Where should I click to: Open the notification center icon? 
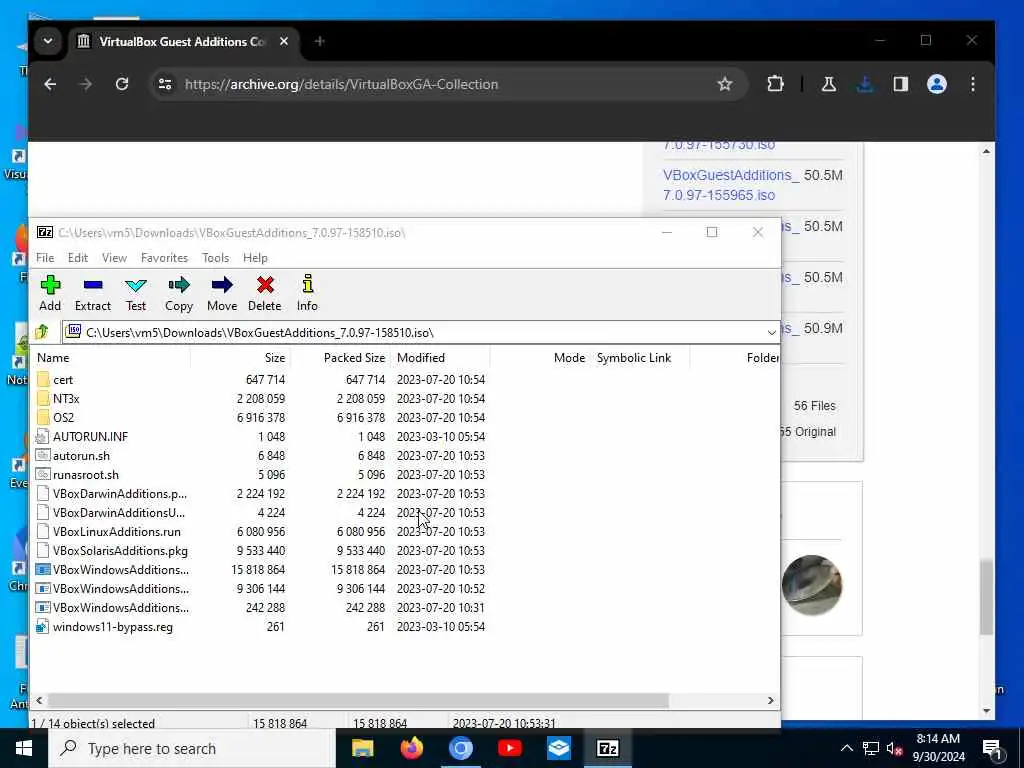(992, 748)
